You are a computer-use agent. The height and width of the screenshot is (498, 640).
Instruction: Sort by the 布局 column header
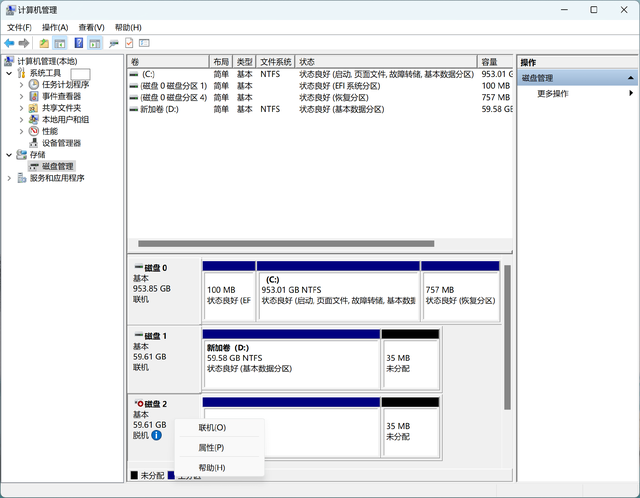(x=221, y=62)
